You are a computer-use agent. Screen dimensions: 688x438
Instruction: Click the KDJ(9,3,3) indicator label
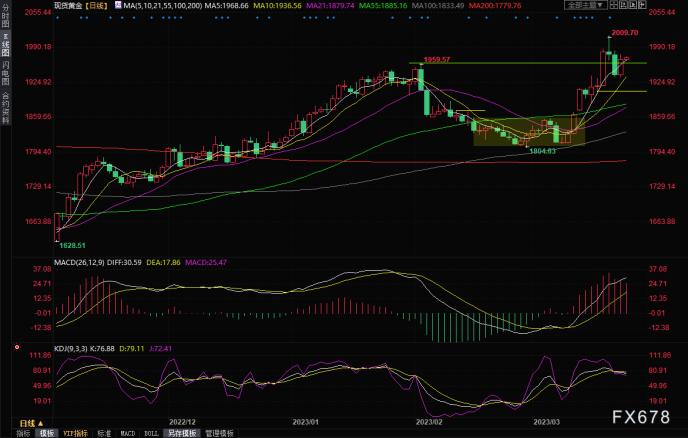click(71, 348)
